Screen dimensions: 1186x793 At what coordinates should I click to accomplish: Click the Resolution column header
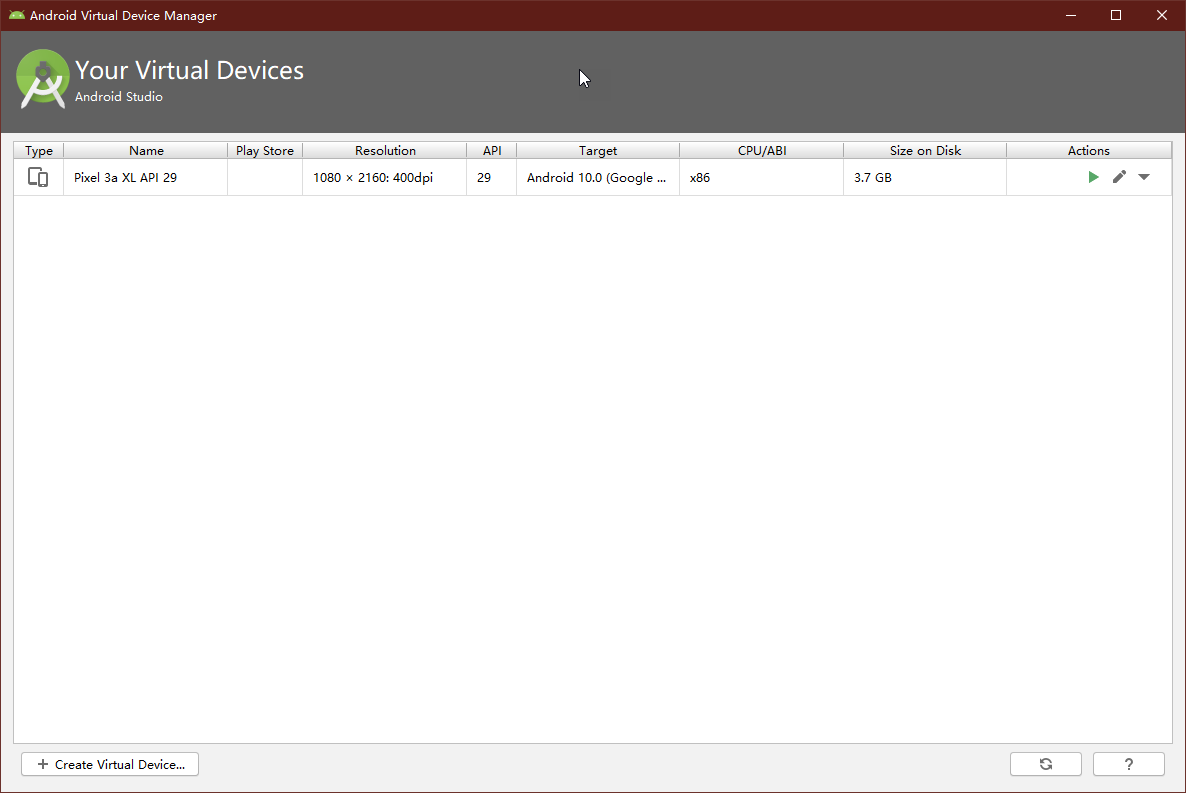(384, 150)
